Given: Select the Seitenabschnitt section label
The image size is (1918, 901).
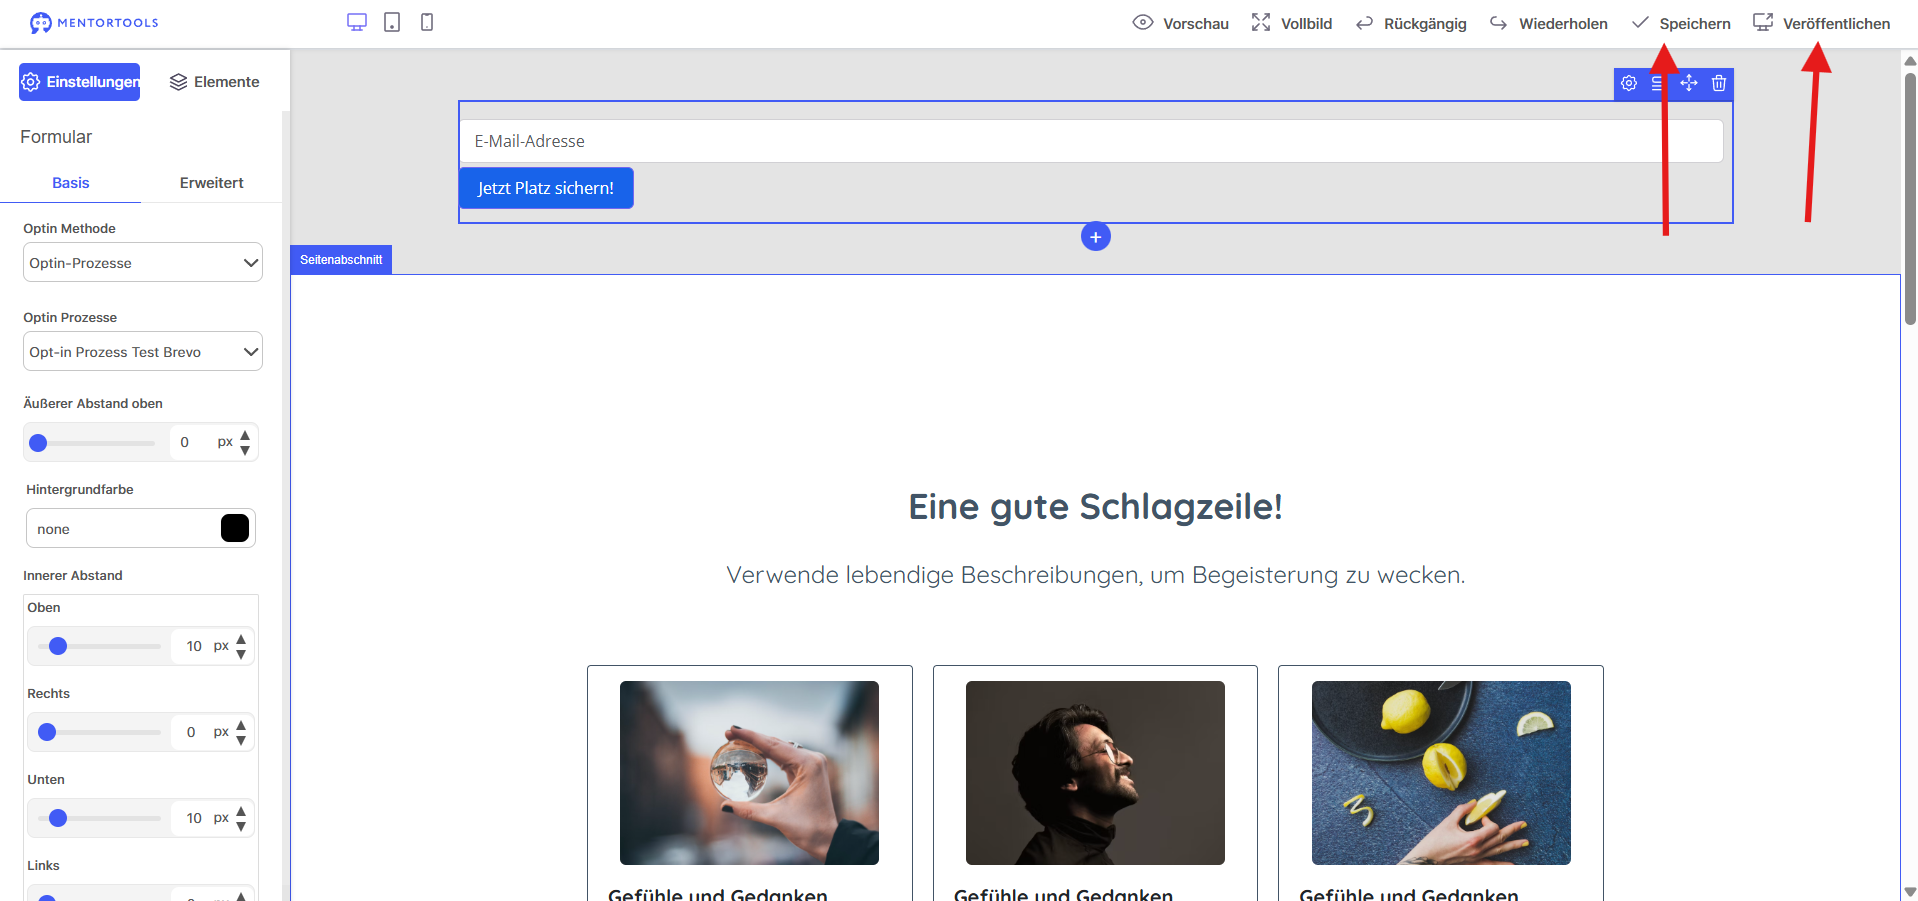Looking at the screenshot, I should pos(341,260).
